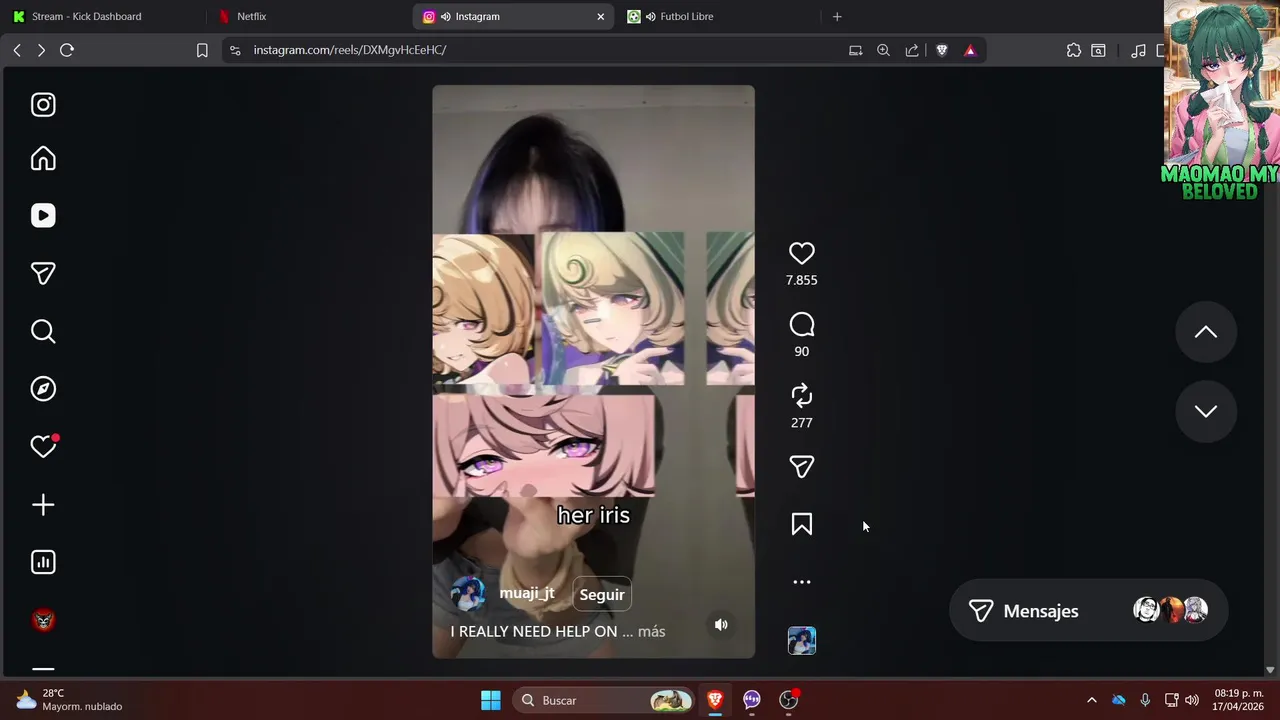Open Instagram home feed from sidebar
1280x720 pixels.
43,159
